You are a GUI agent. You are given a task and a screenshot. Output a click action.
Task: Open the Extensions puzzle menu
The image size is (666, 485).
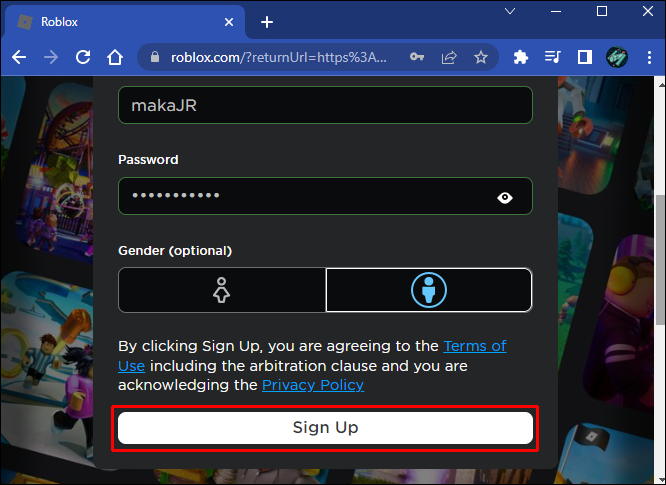click(521, 57)
